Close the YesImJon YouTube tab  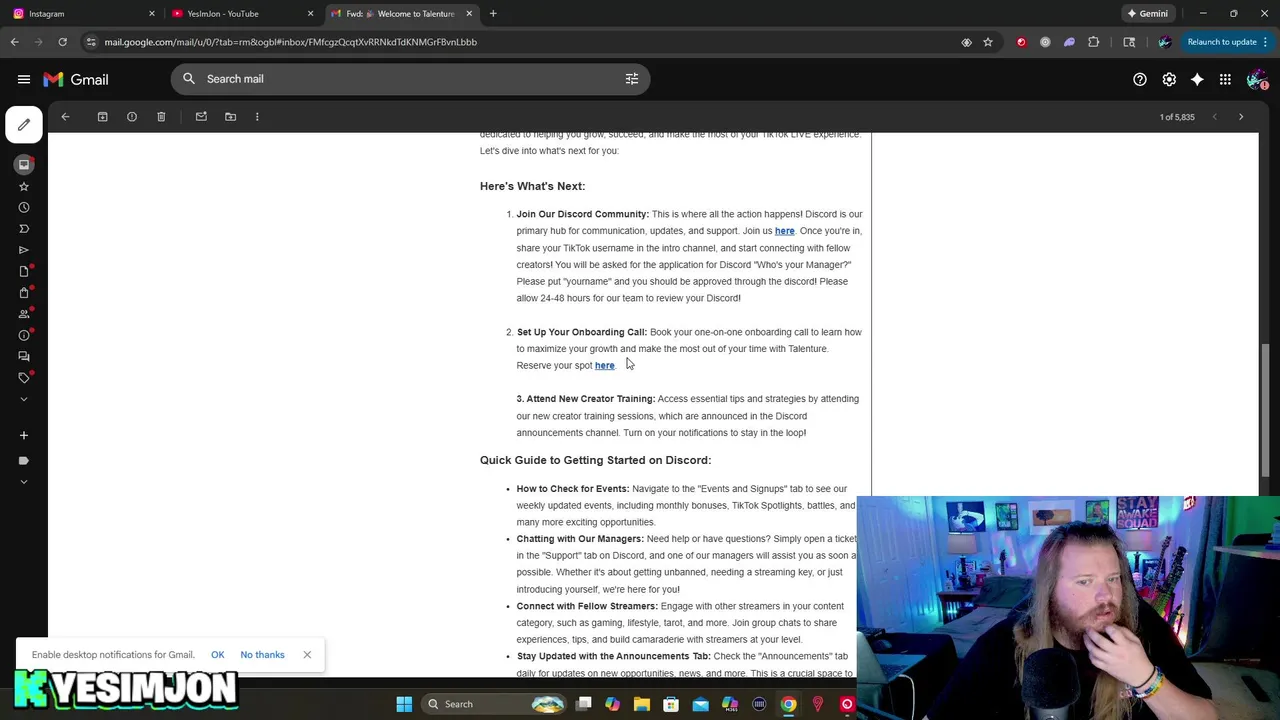tap(310, 14)
